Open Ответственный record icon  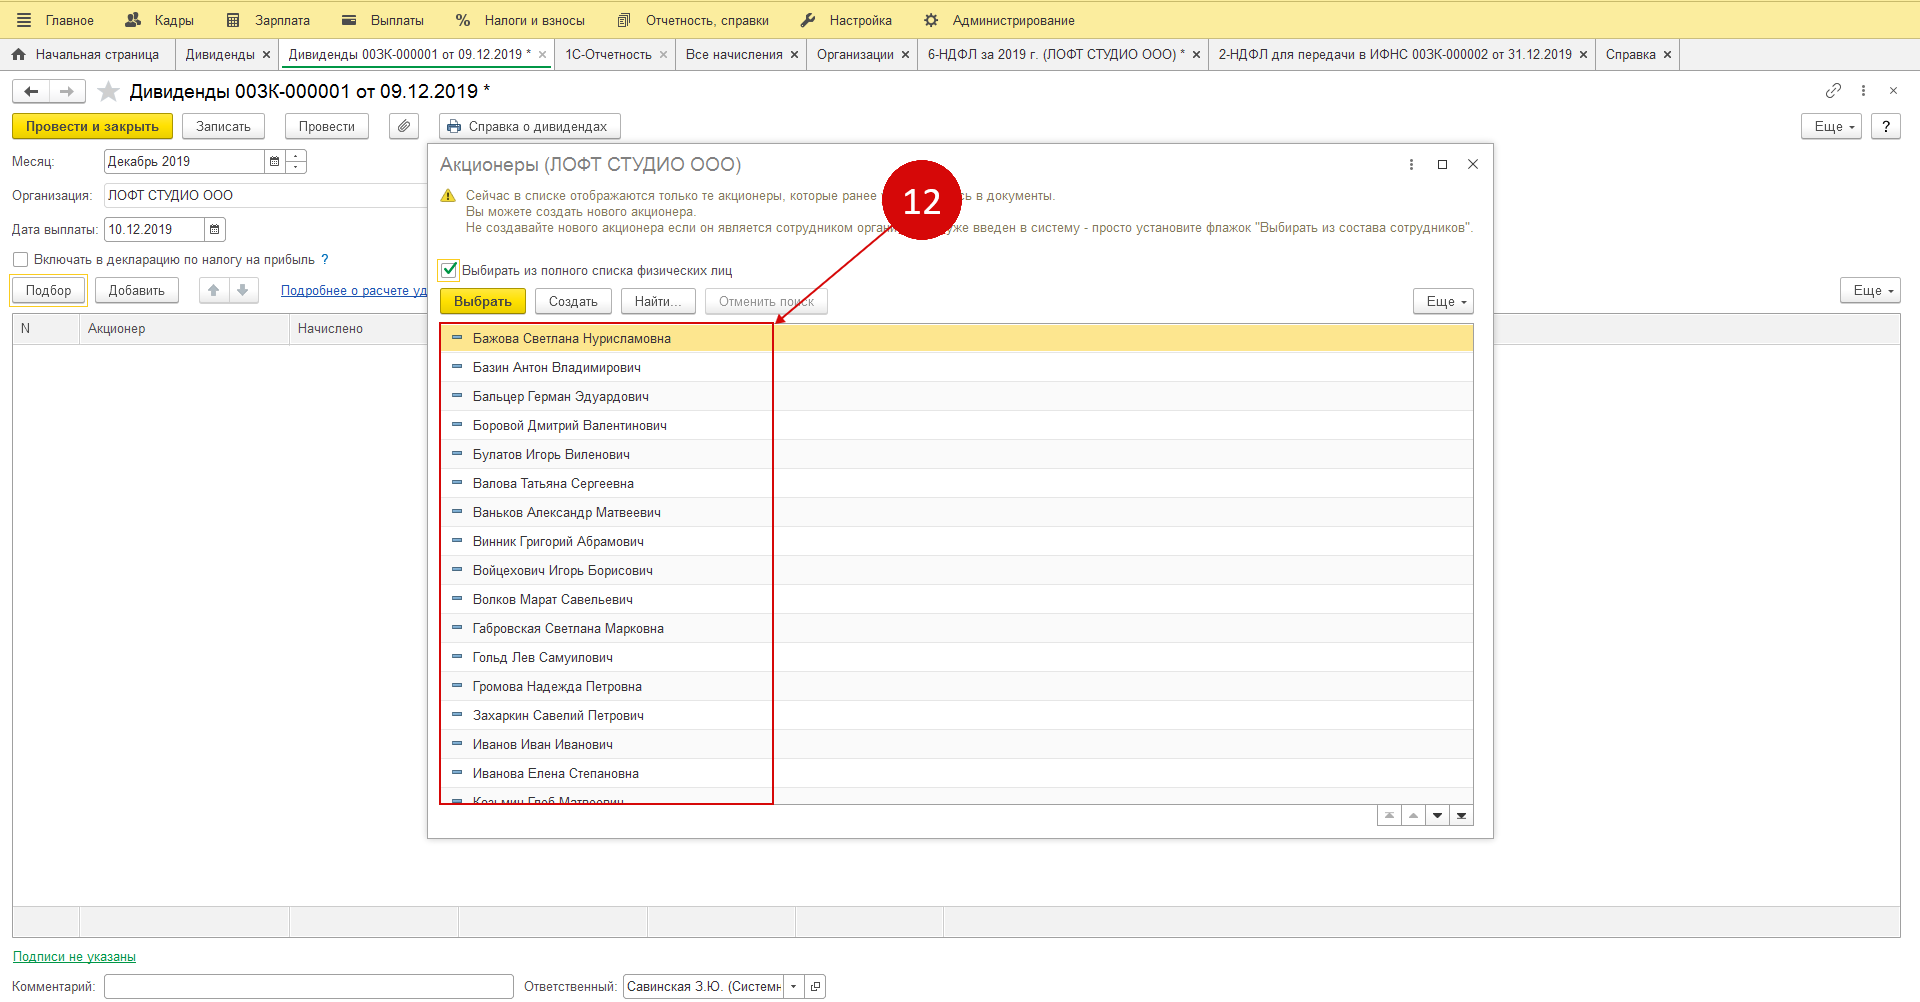[x=815, y=986]
